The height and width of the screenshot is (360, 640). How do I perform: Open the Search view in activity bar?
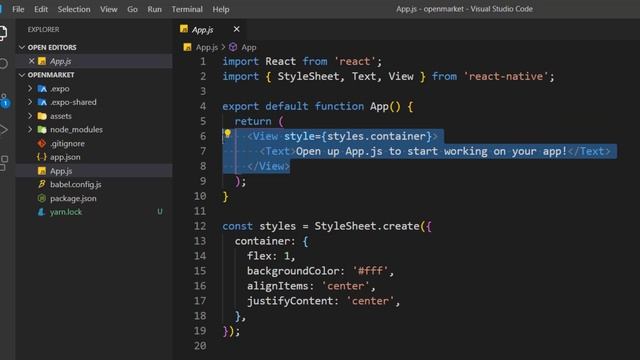point(3,64)
